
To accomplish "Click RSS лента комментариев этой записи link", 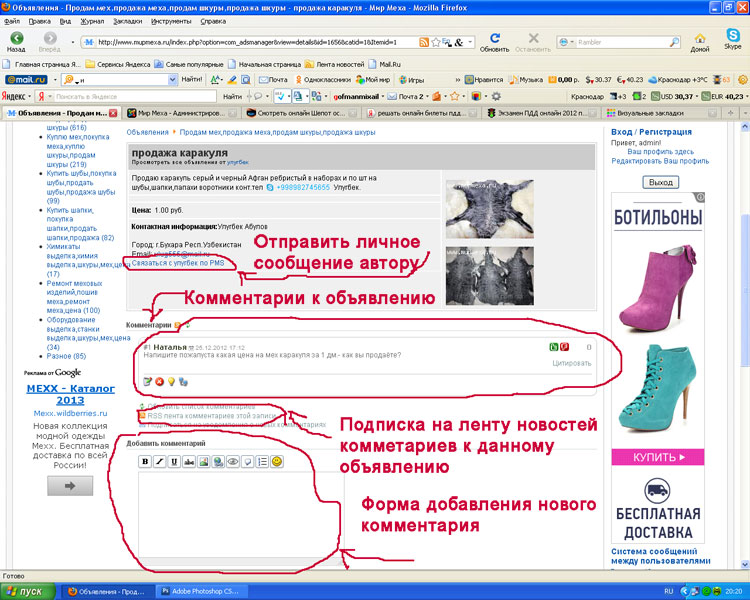I will tap(211, 416).
